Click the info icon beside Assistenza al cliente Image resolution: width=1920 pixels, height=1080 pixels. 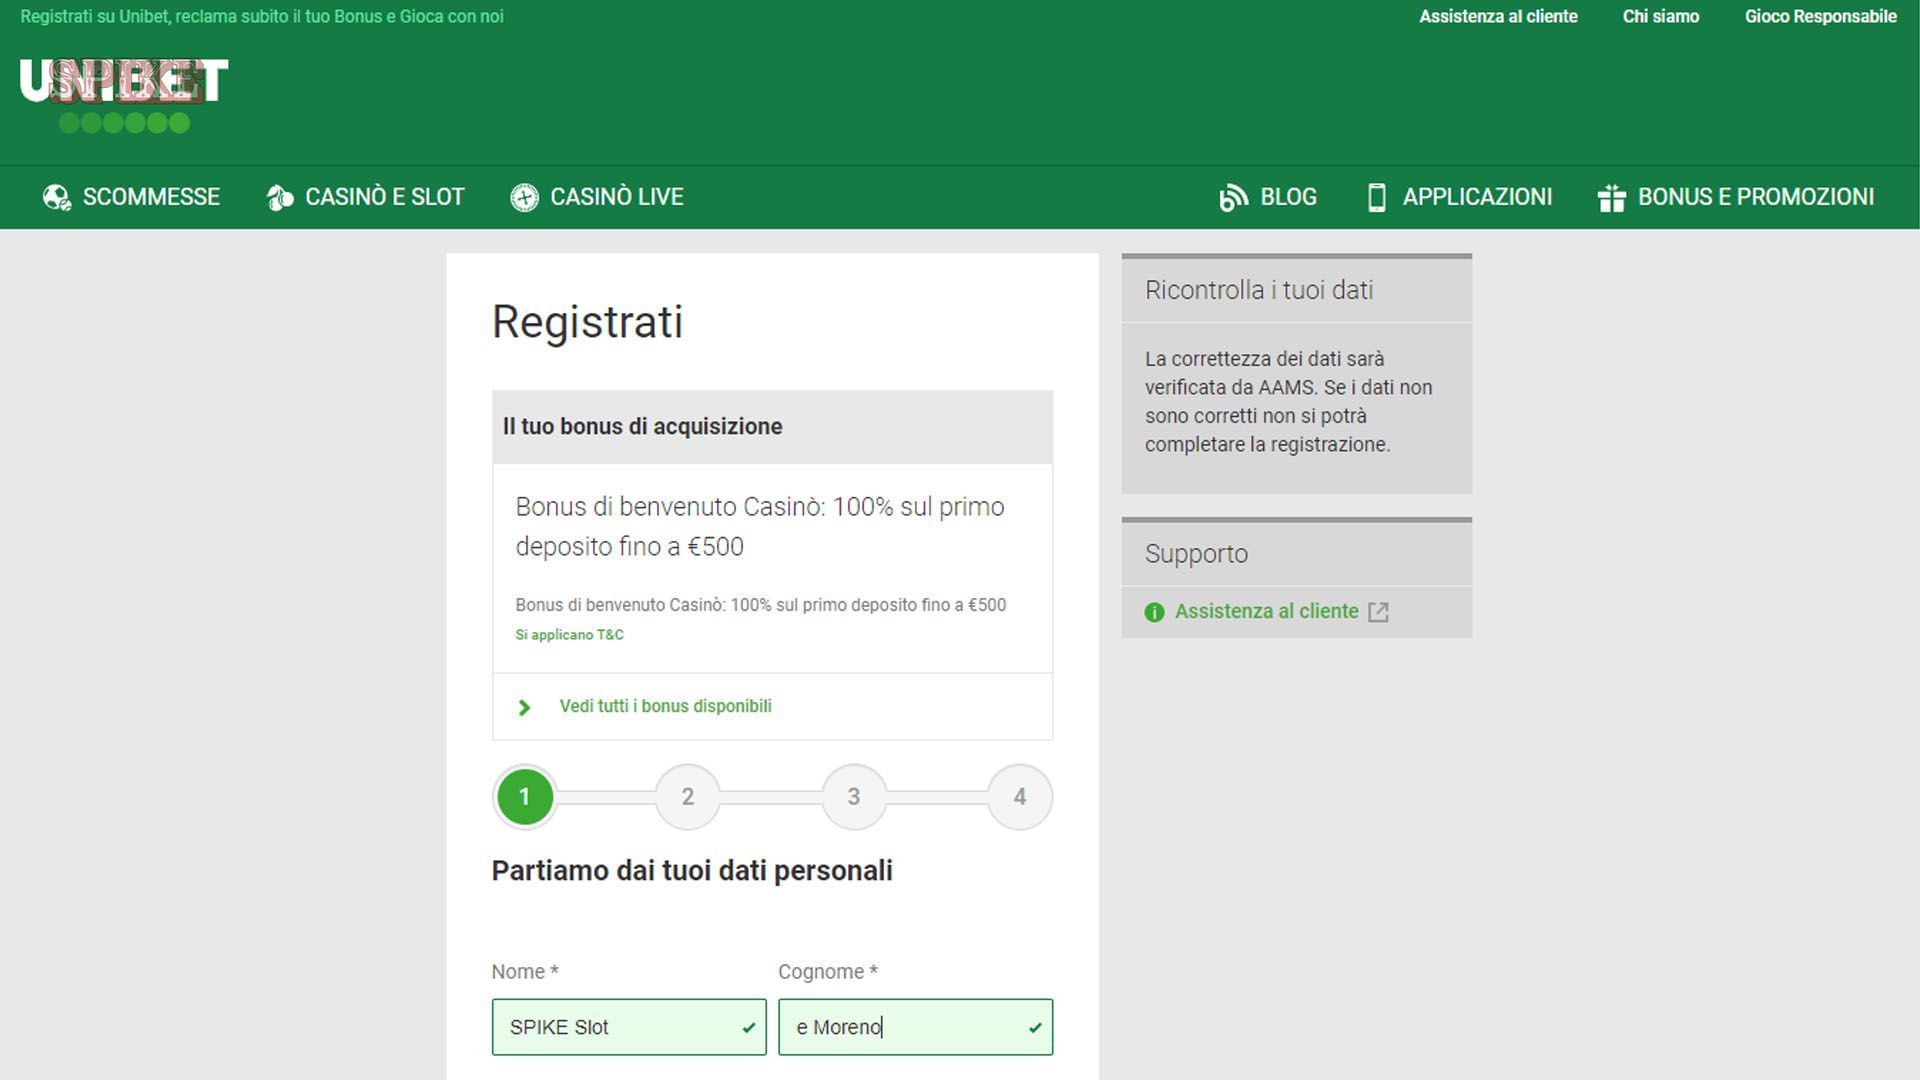[x=1155, y=611]
